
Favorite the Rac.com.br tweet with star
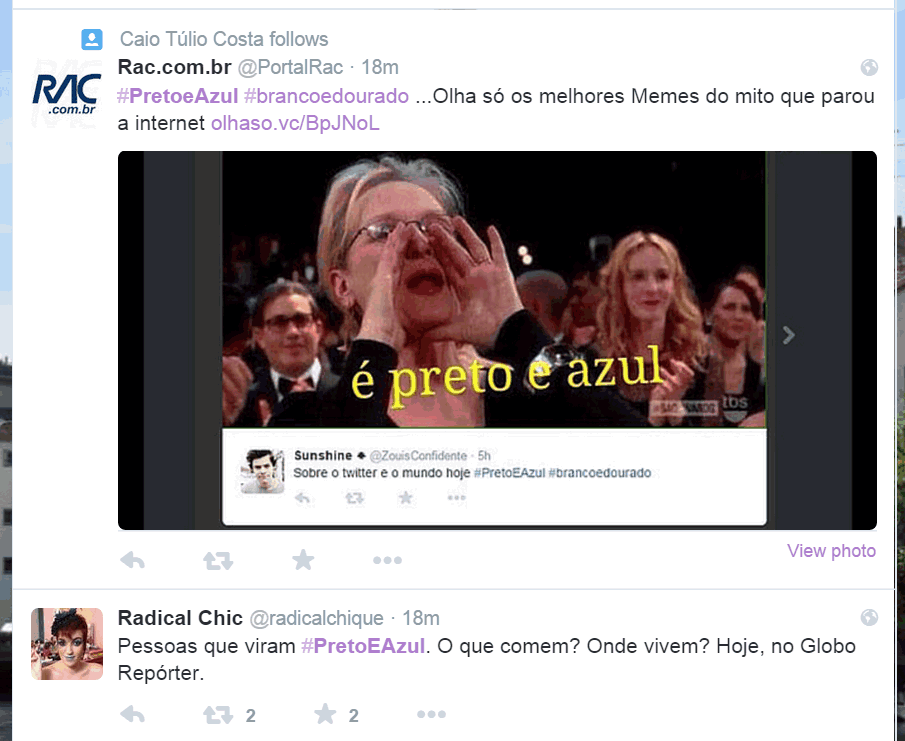point(303,560)
